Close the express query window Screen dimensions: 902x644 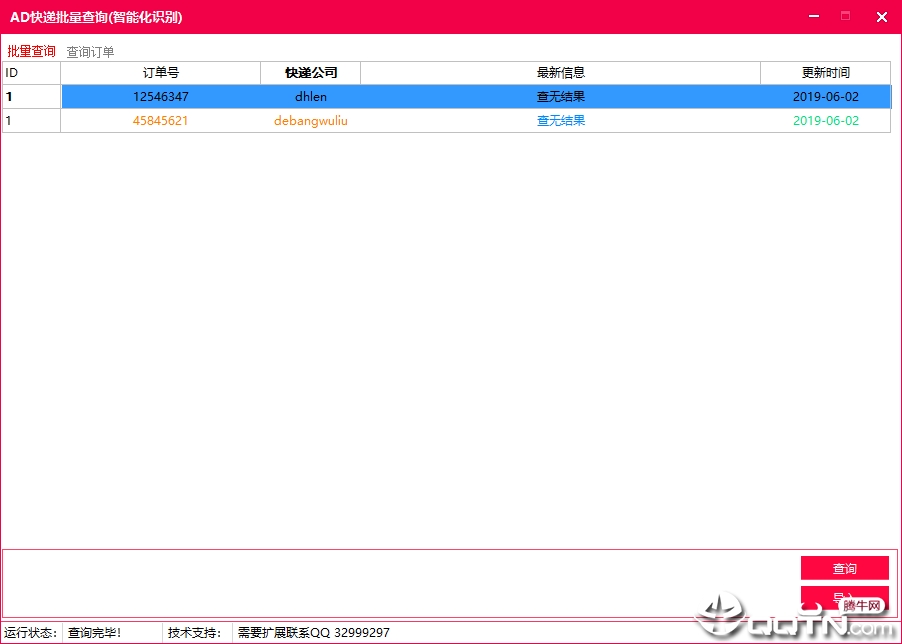(x=881, y=17)
